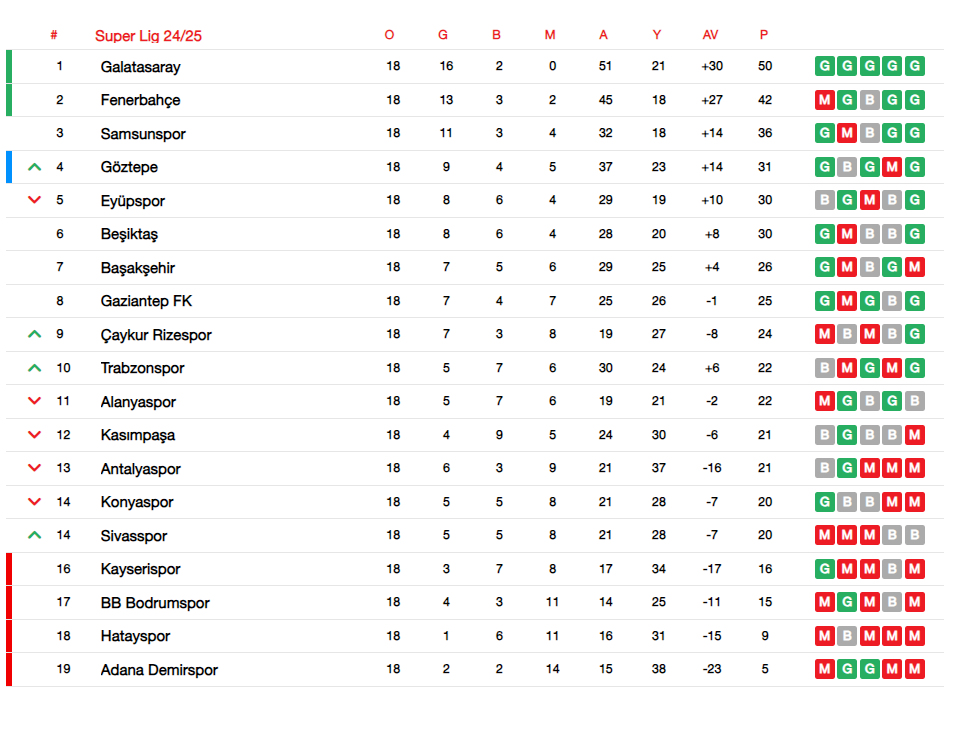
Task: Click Galatasaray's last green G form badge
Action: (x=915, y=66)
